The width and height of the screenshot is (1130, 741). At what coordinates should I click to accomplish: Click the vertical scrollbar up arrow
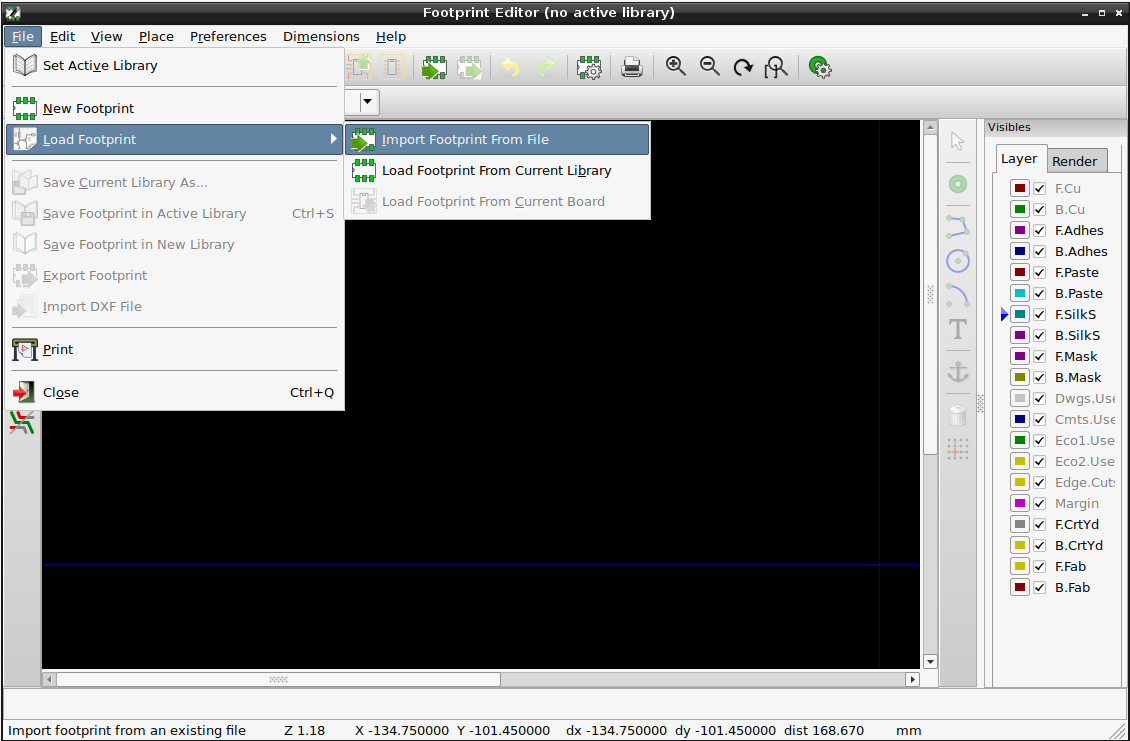930,127
